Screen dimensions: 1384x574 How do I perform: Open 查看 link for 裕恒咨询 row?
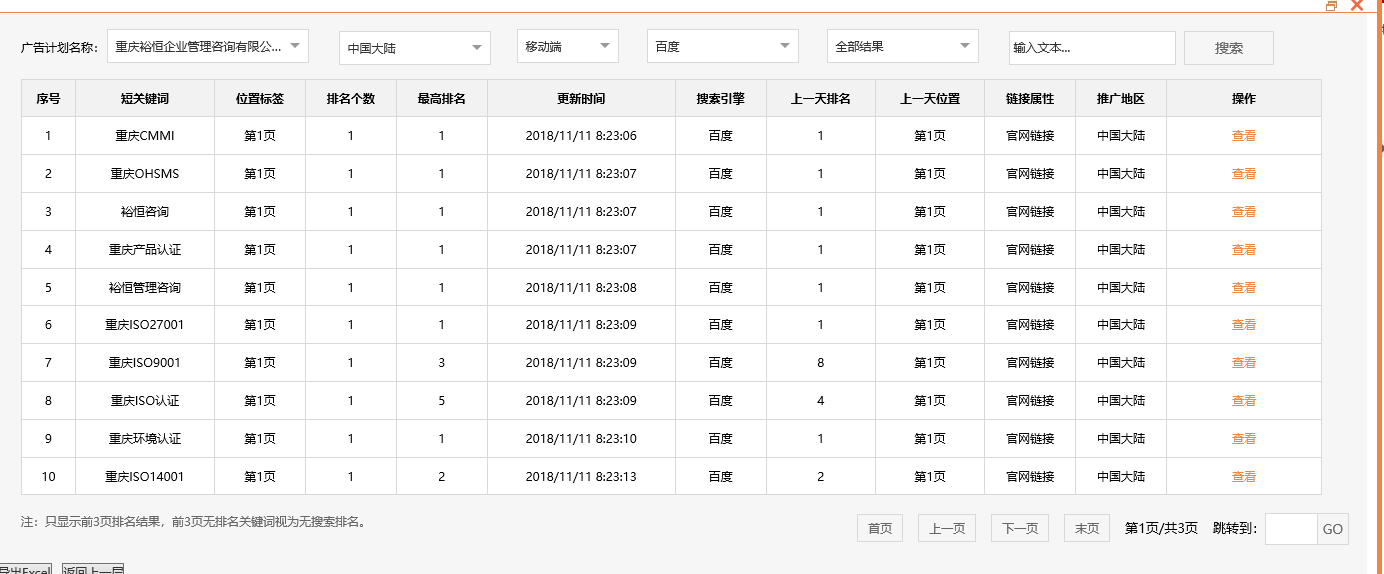1244,212
